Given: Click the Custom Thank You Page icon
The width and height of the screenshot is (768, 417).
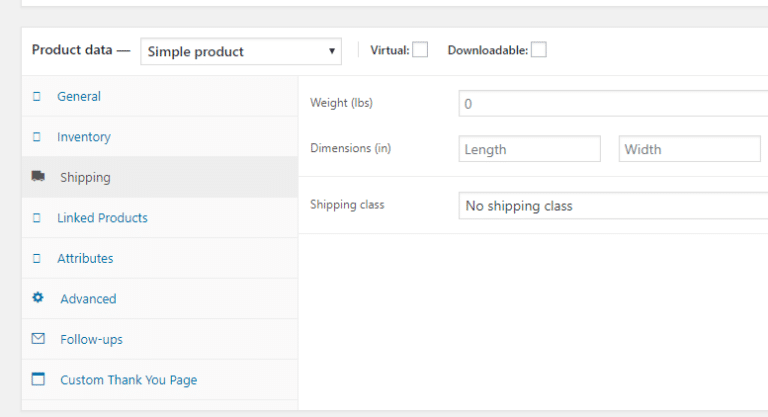Looking at the screenshot, I should click(x=38, y=380).
